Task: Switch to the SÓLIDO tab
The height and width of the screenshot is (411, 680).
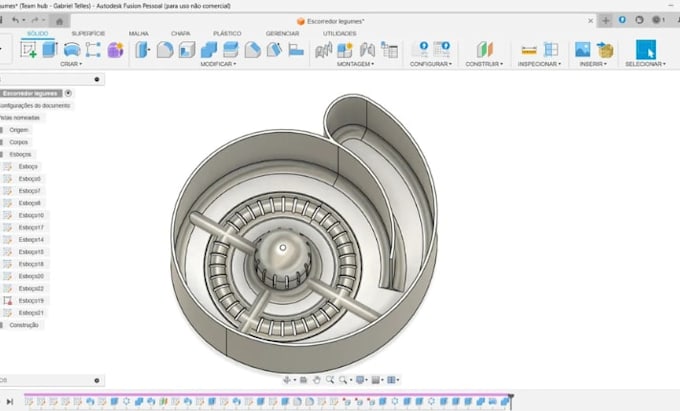Action: 38,33
